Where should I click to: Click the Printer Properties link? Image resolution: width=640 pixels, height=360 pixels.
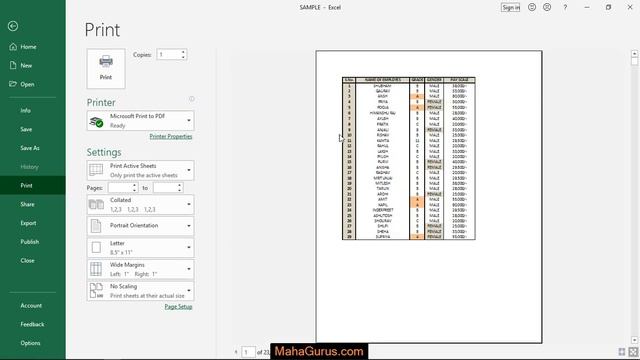(x=171, y=136)
